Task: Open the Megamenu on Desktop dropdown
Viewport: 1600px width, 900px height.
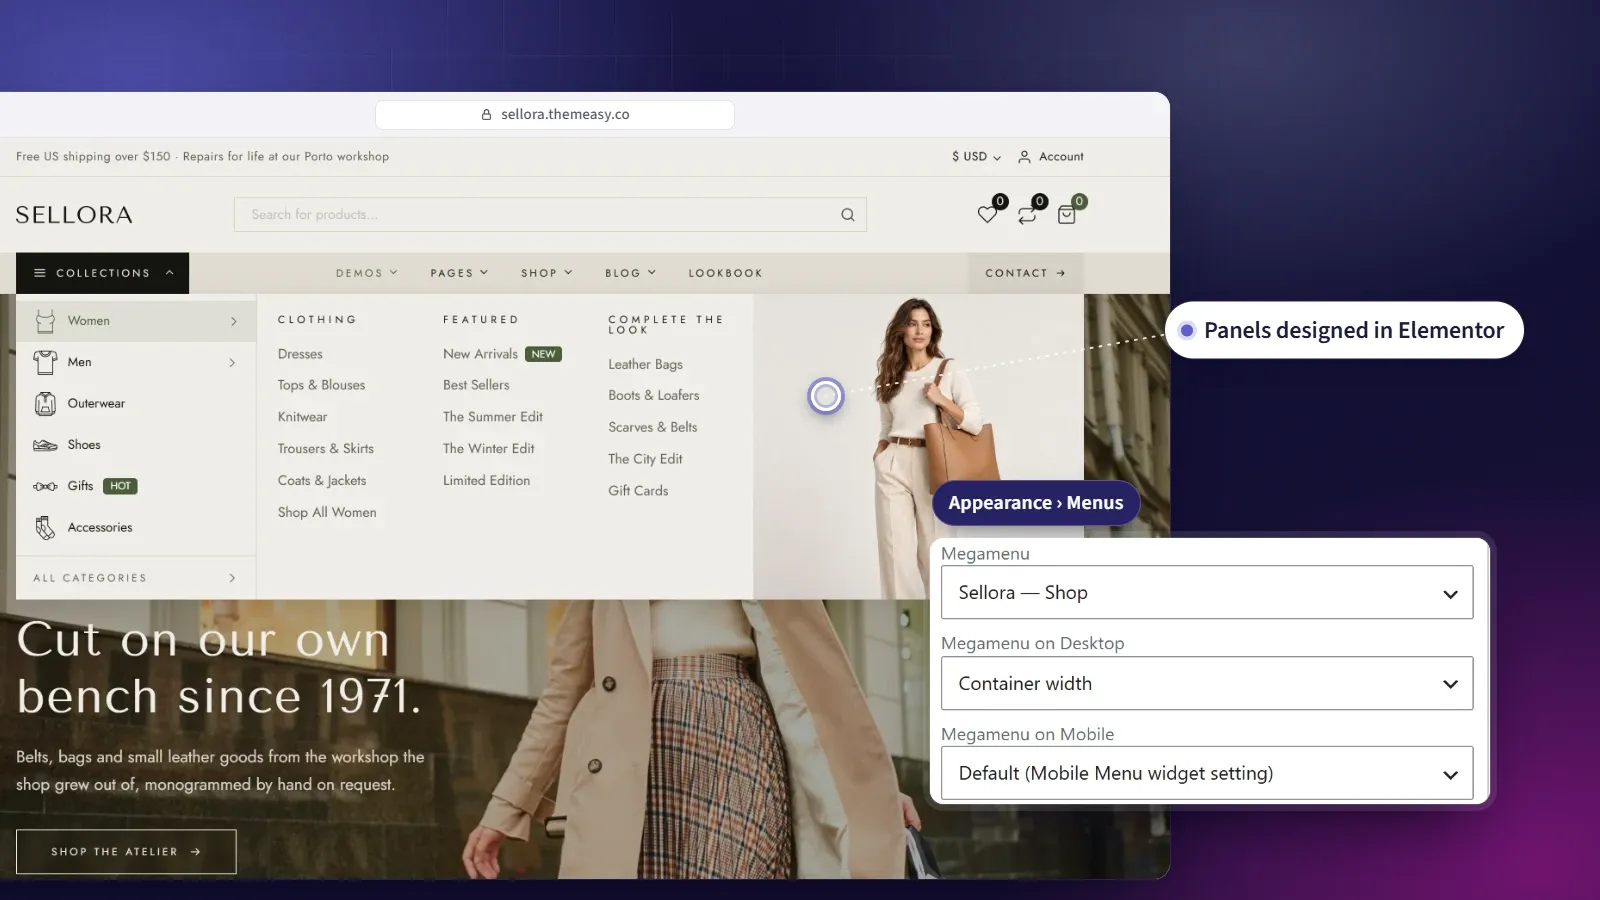Action: tap(1207, 683)
